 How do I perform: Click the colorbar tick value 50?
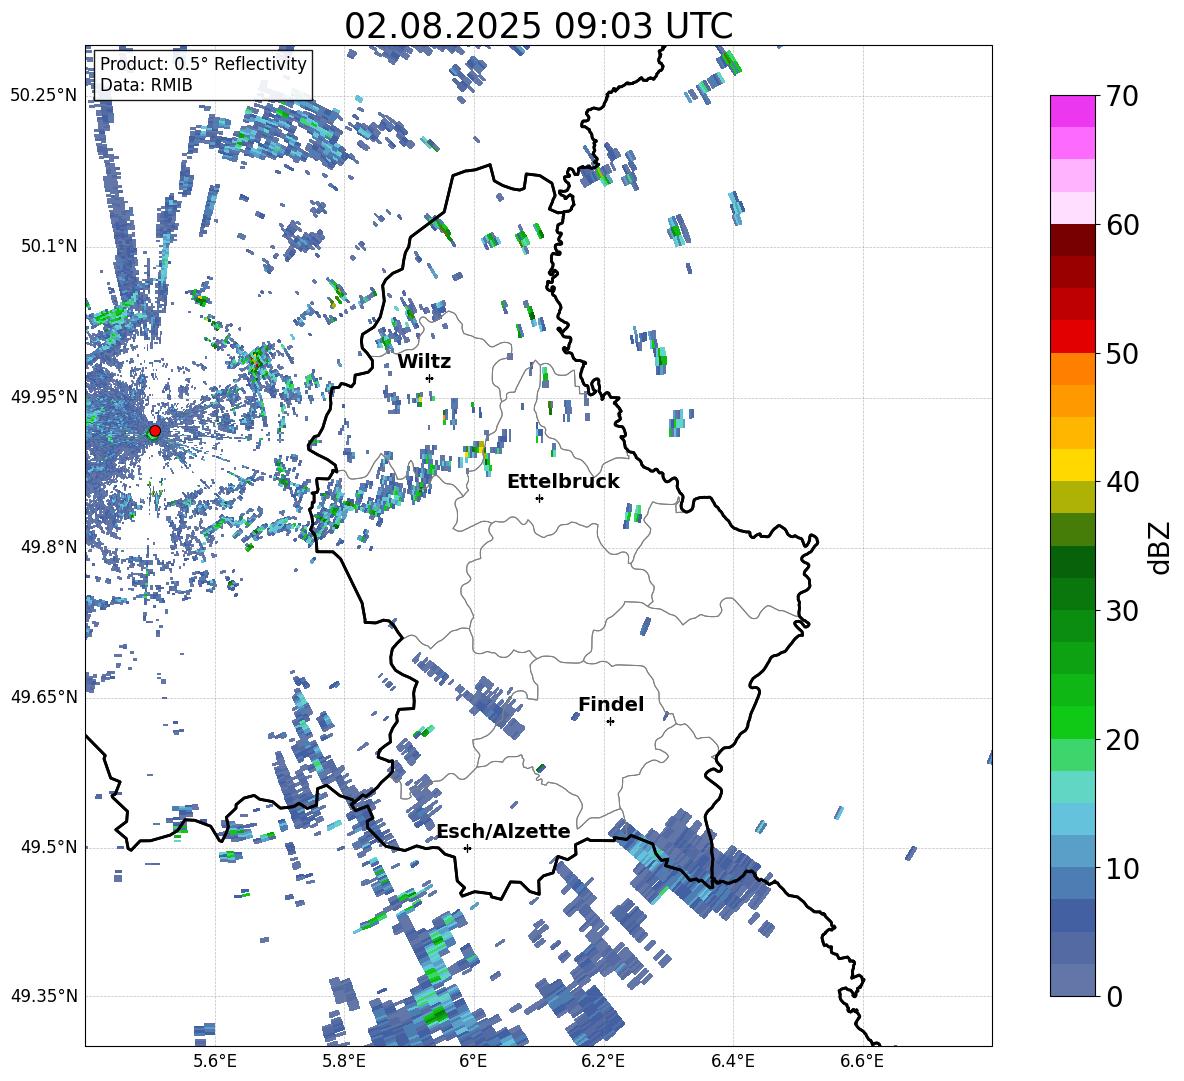[1122, 354]
